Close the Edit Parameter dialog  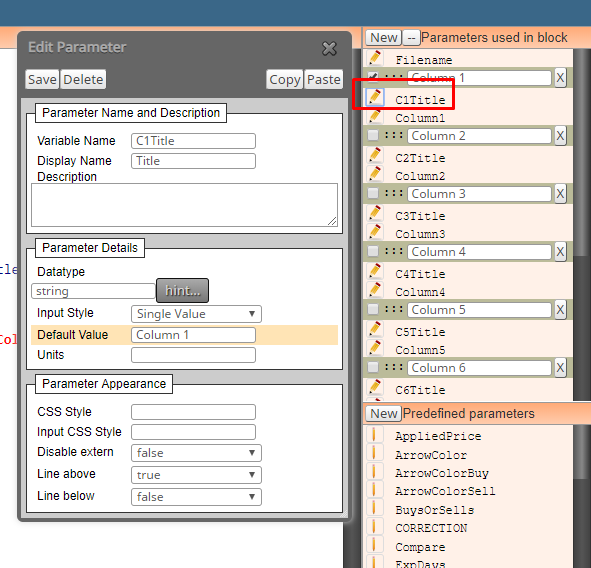pyautogui.click(x=329, y=48)
